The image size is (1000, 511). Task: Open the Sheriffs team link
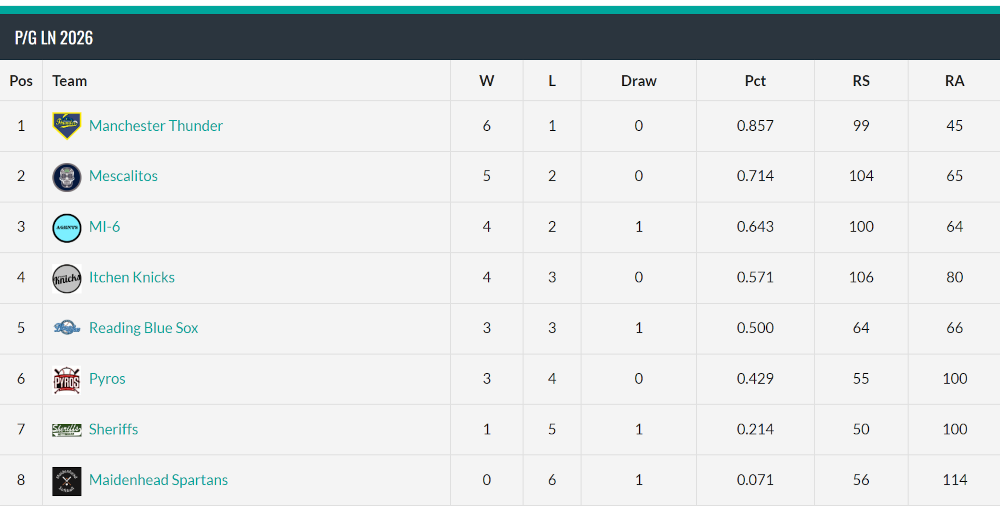(114, 429)
